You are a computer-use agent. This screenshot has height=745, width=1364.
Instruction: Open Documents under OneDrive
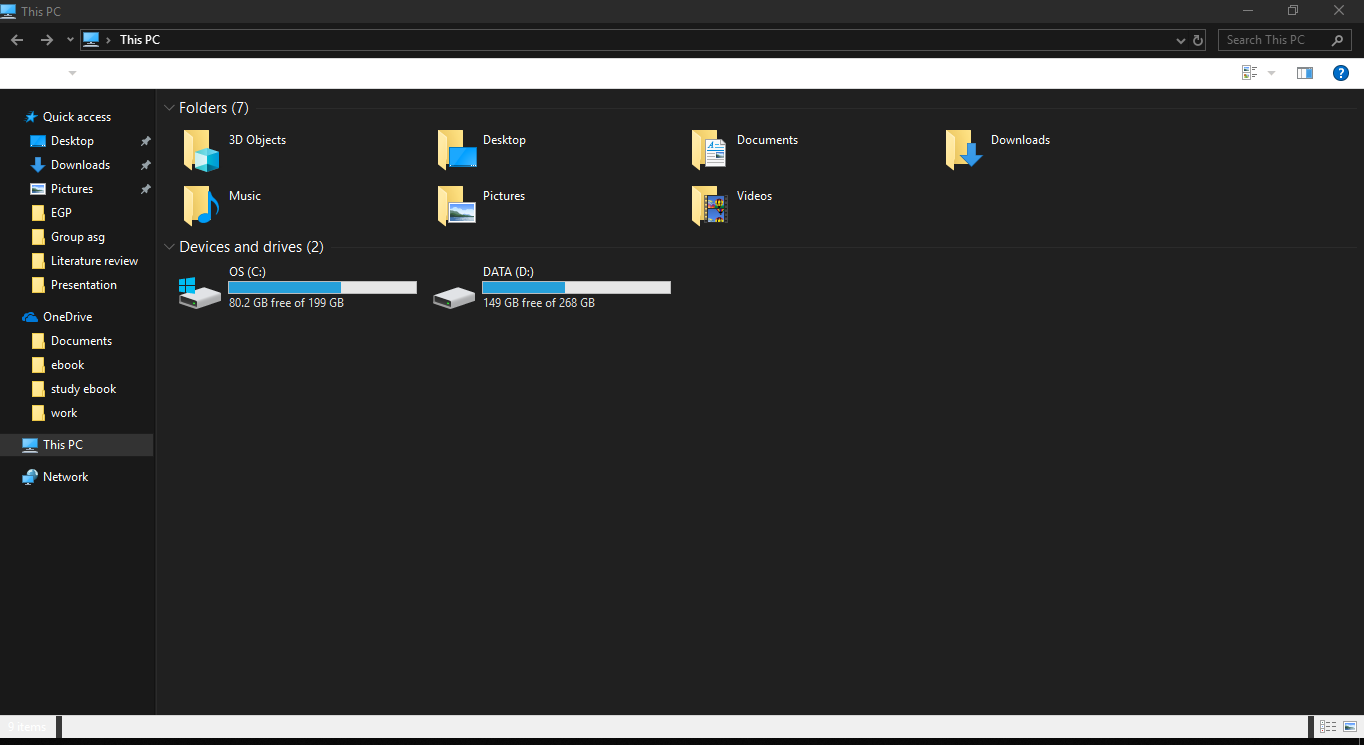pos(81,341)
